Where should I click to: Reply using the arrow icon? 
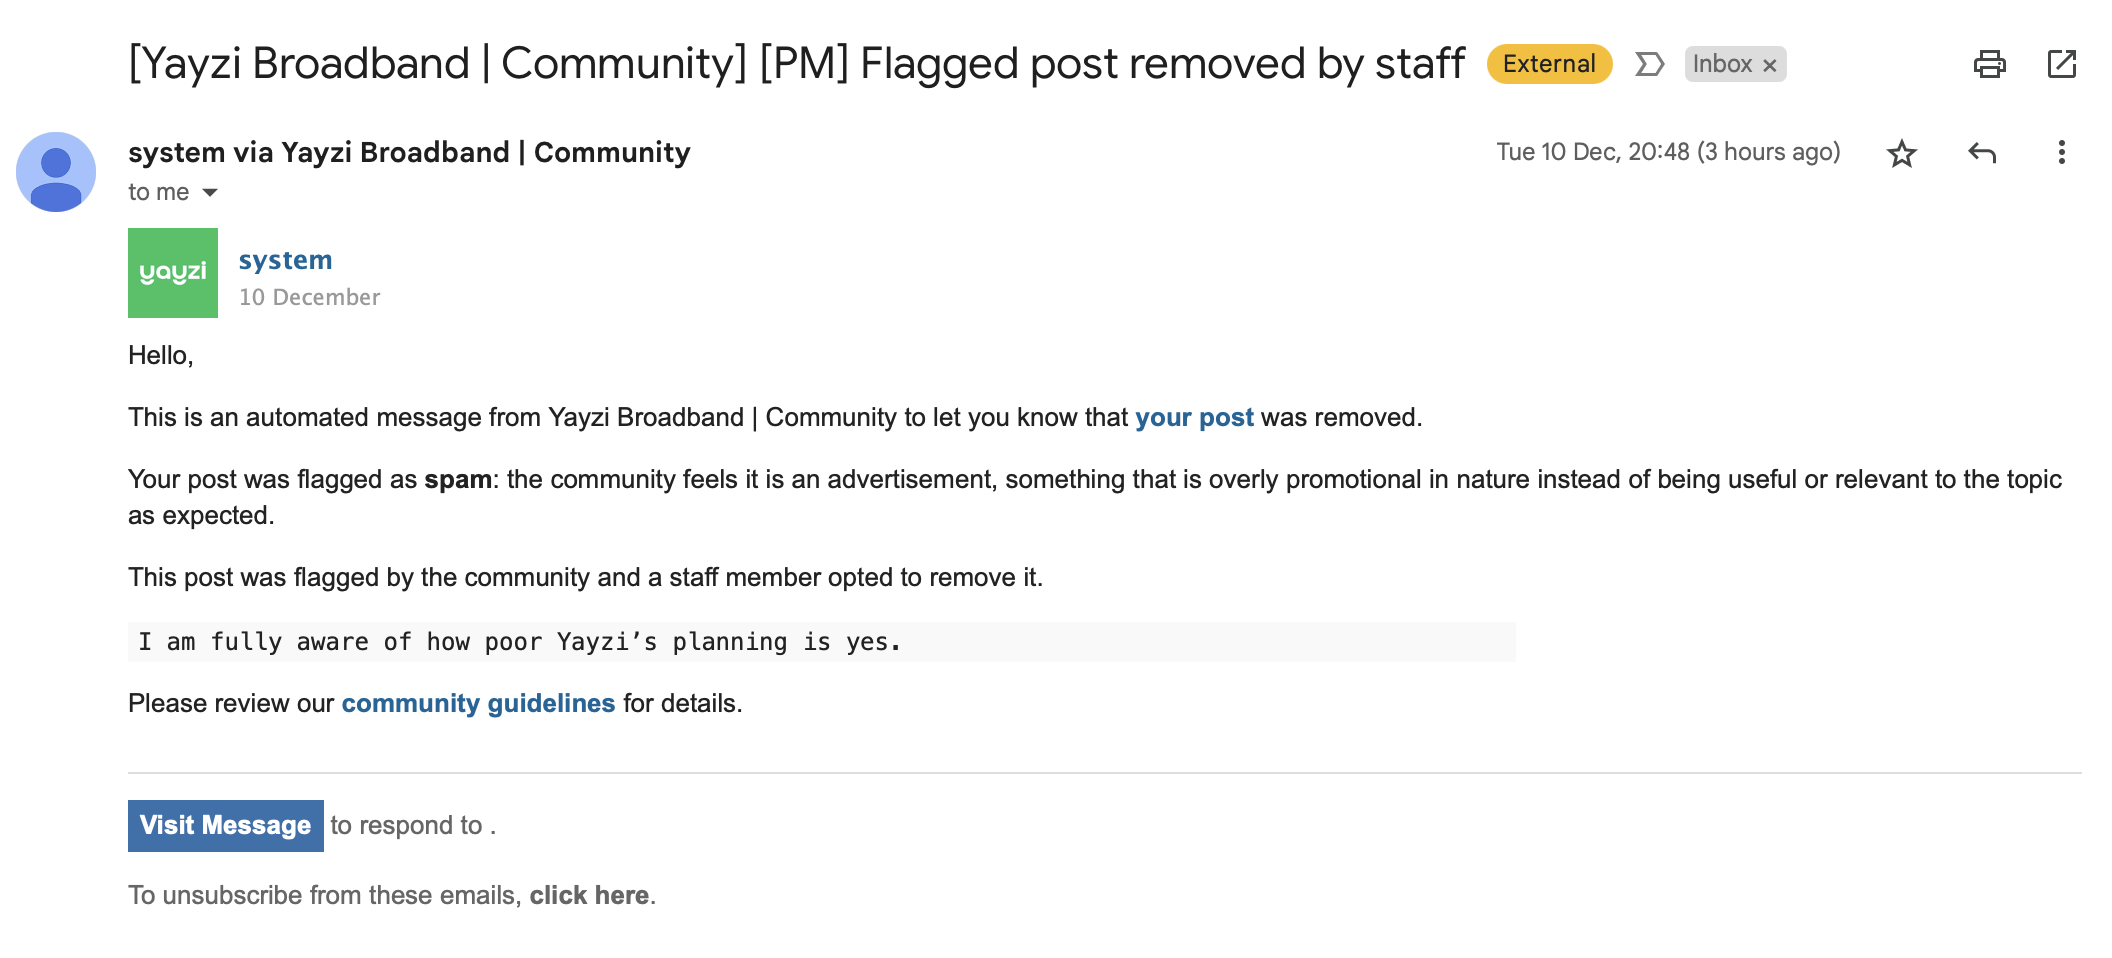coord(1982,153)
